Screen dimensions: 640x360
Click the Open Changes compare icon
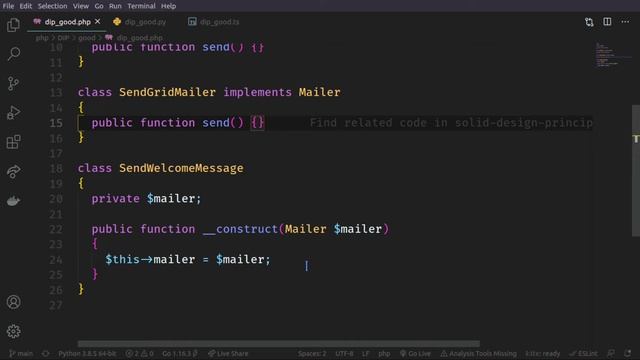[589, 22]
